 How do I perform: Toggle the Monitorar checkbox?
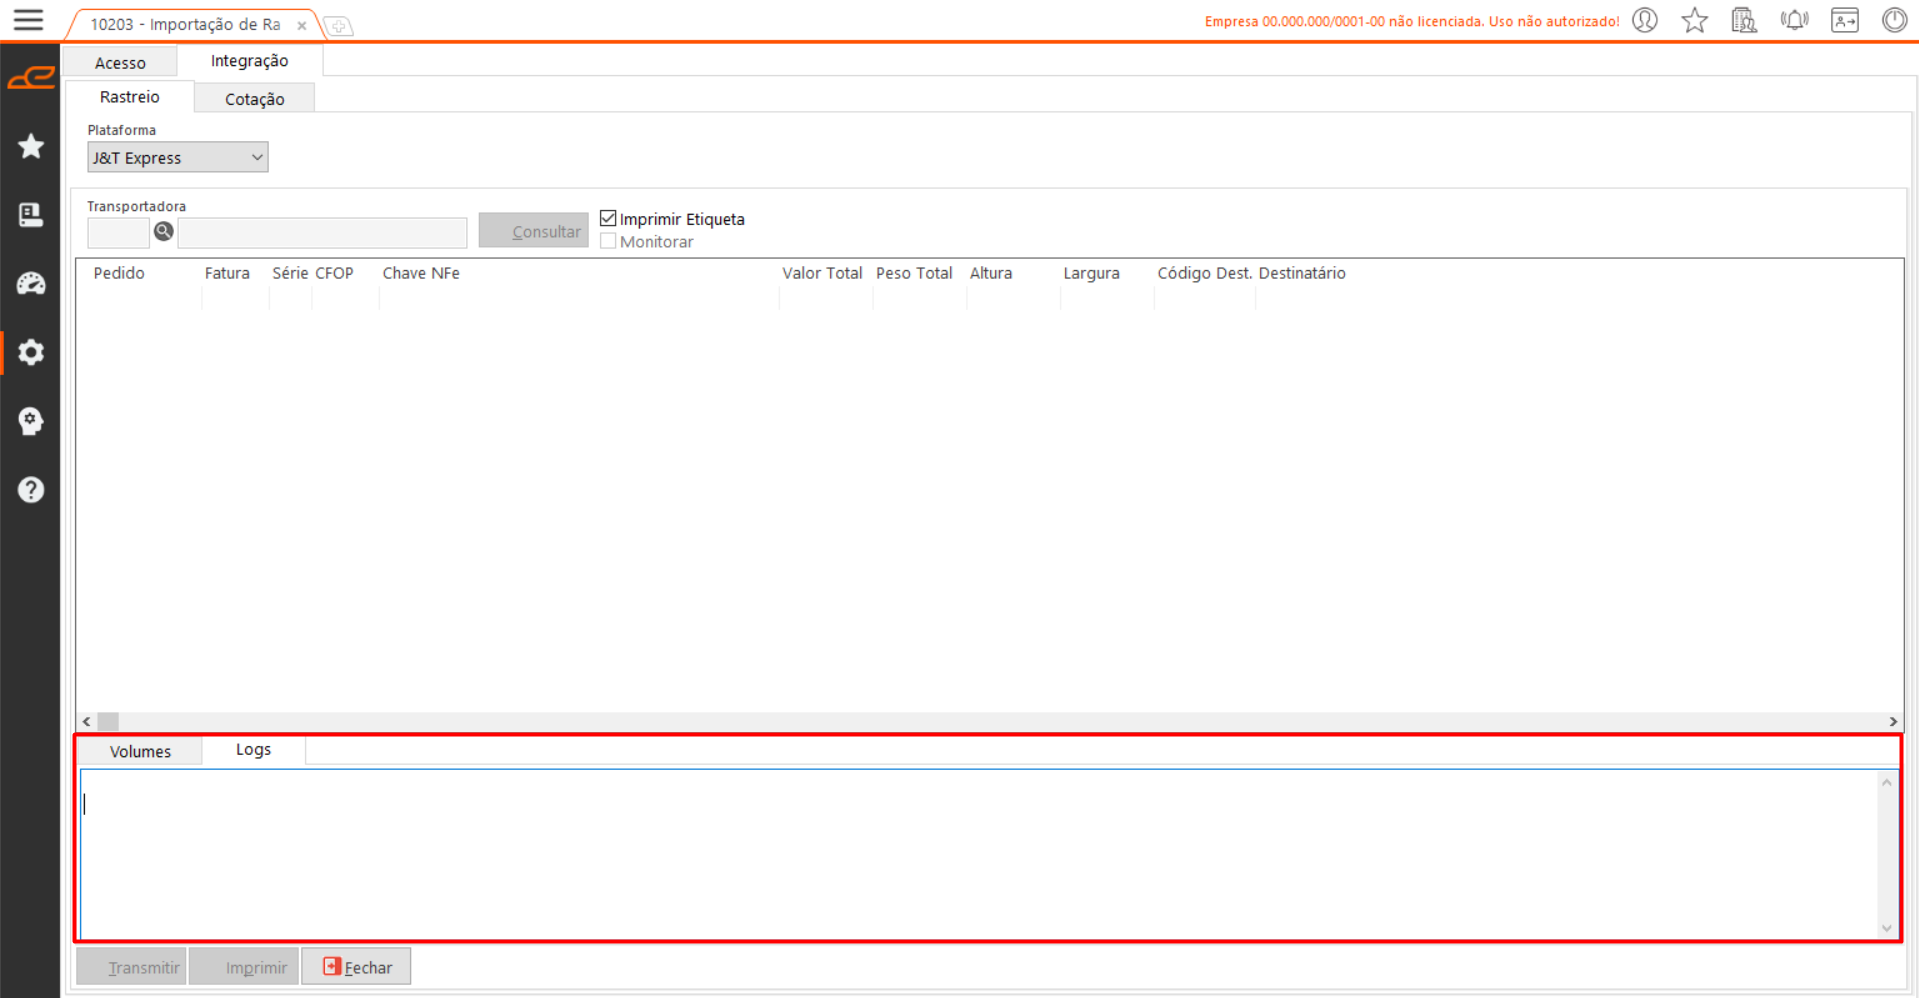(608, 241)
